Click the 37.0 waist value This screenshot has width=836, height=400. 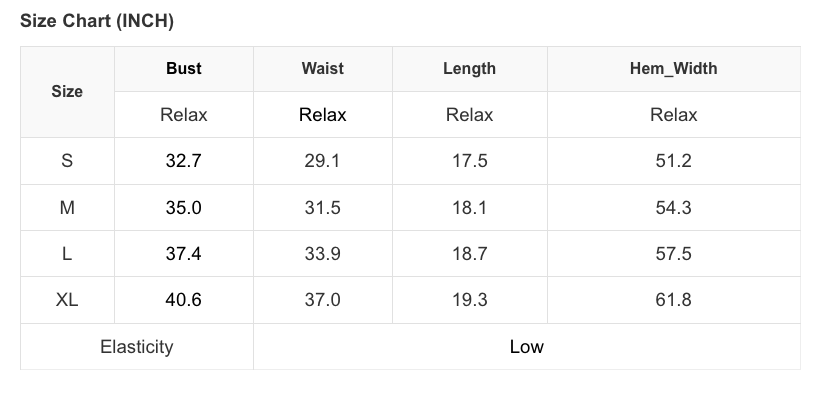pyautogui.click(x=322, y=300)
